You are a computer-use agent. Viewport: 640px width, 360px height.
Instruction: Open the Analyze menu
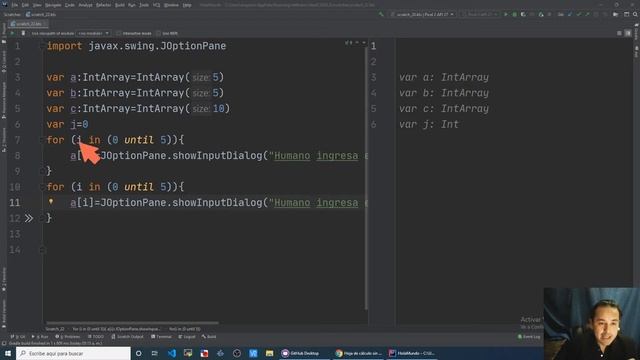pyautogui.click(x=85, y=5)
